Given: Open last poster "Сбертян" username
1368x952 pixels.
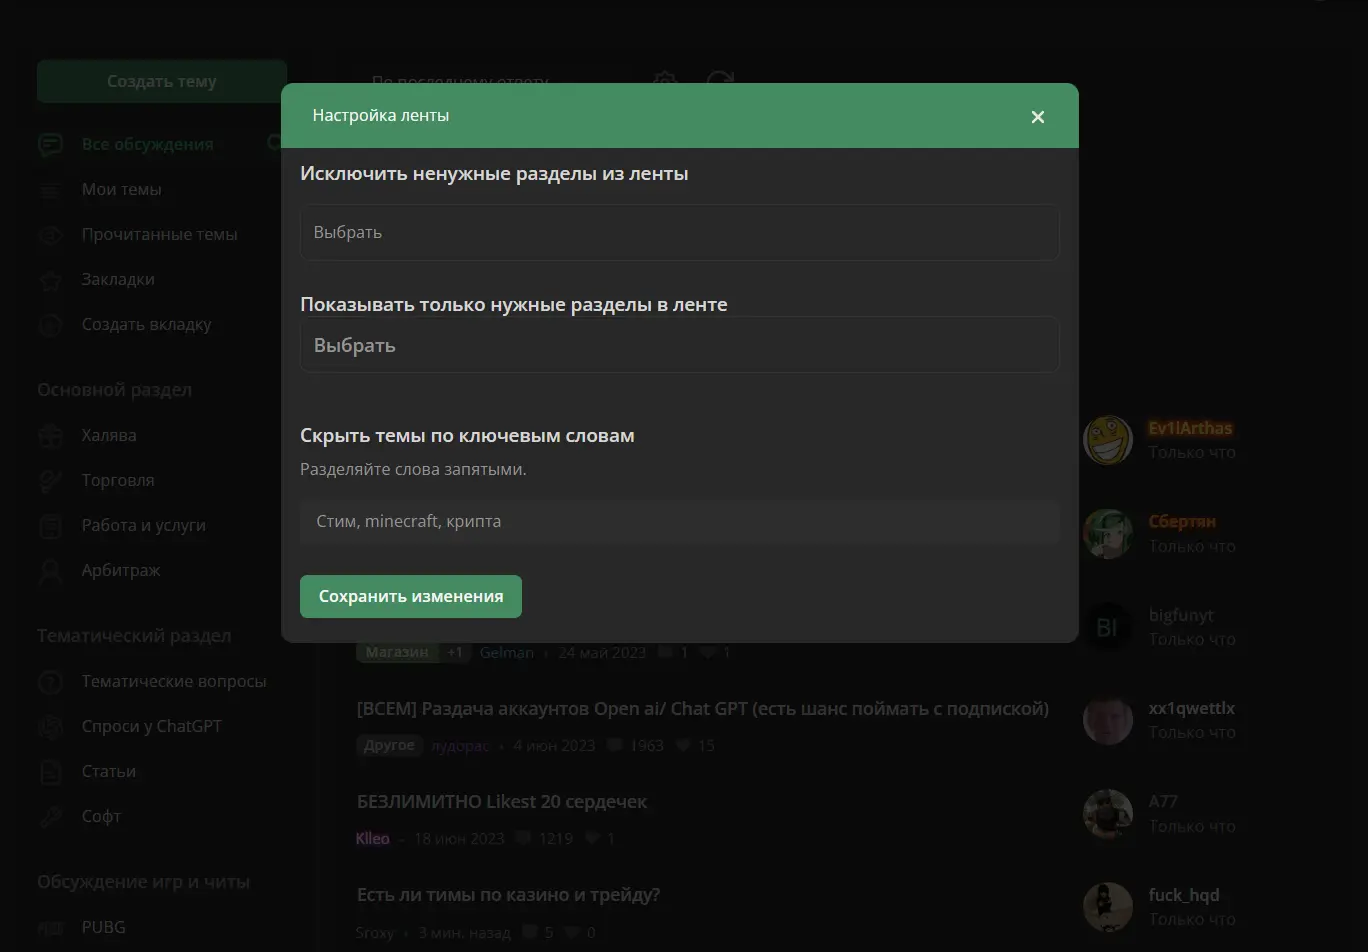Looking at the screenshot, I should coord(1182,522).
